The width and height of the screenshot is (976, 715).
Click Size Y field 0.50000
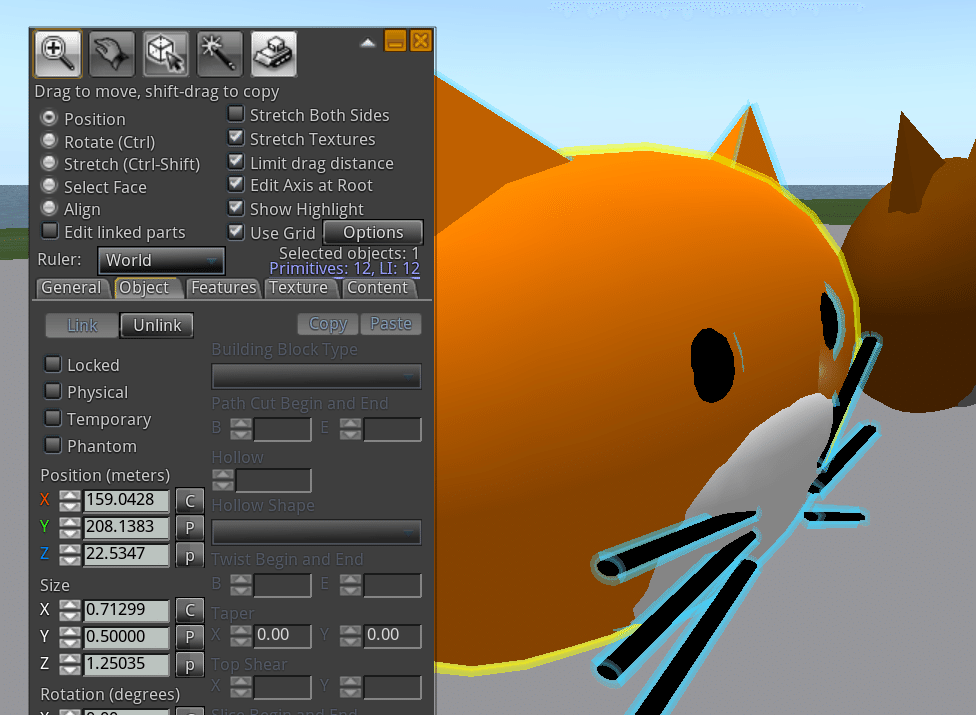point(126,637)
